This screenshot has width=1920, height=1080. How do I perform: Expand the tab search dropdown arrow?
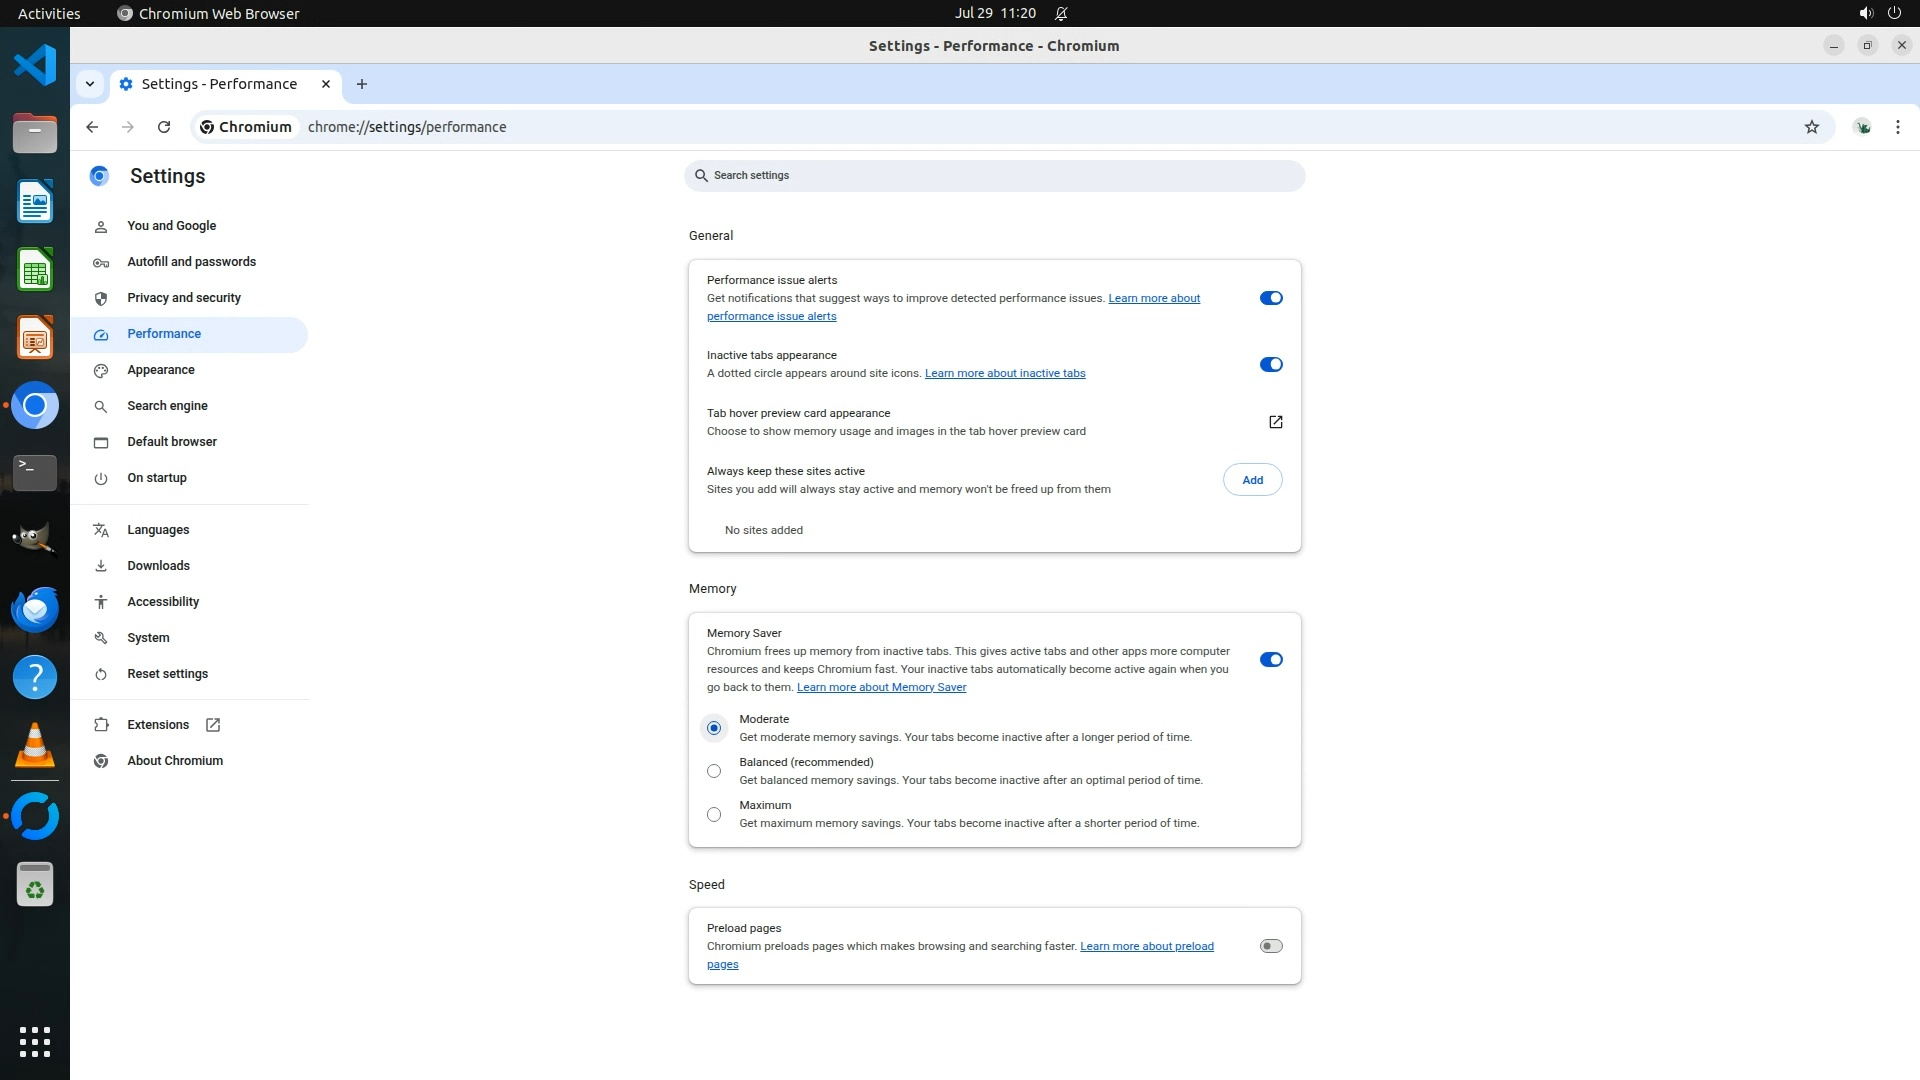(x=90, y=84)
